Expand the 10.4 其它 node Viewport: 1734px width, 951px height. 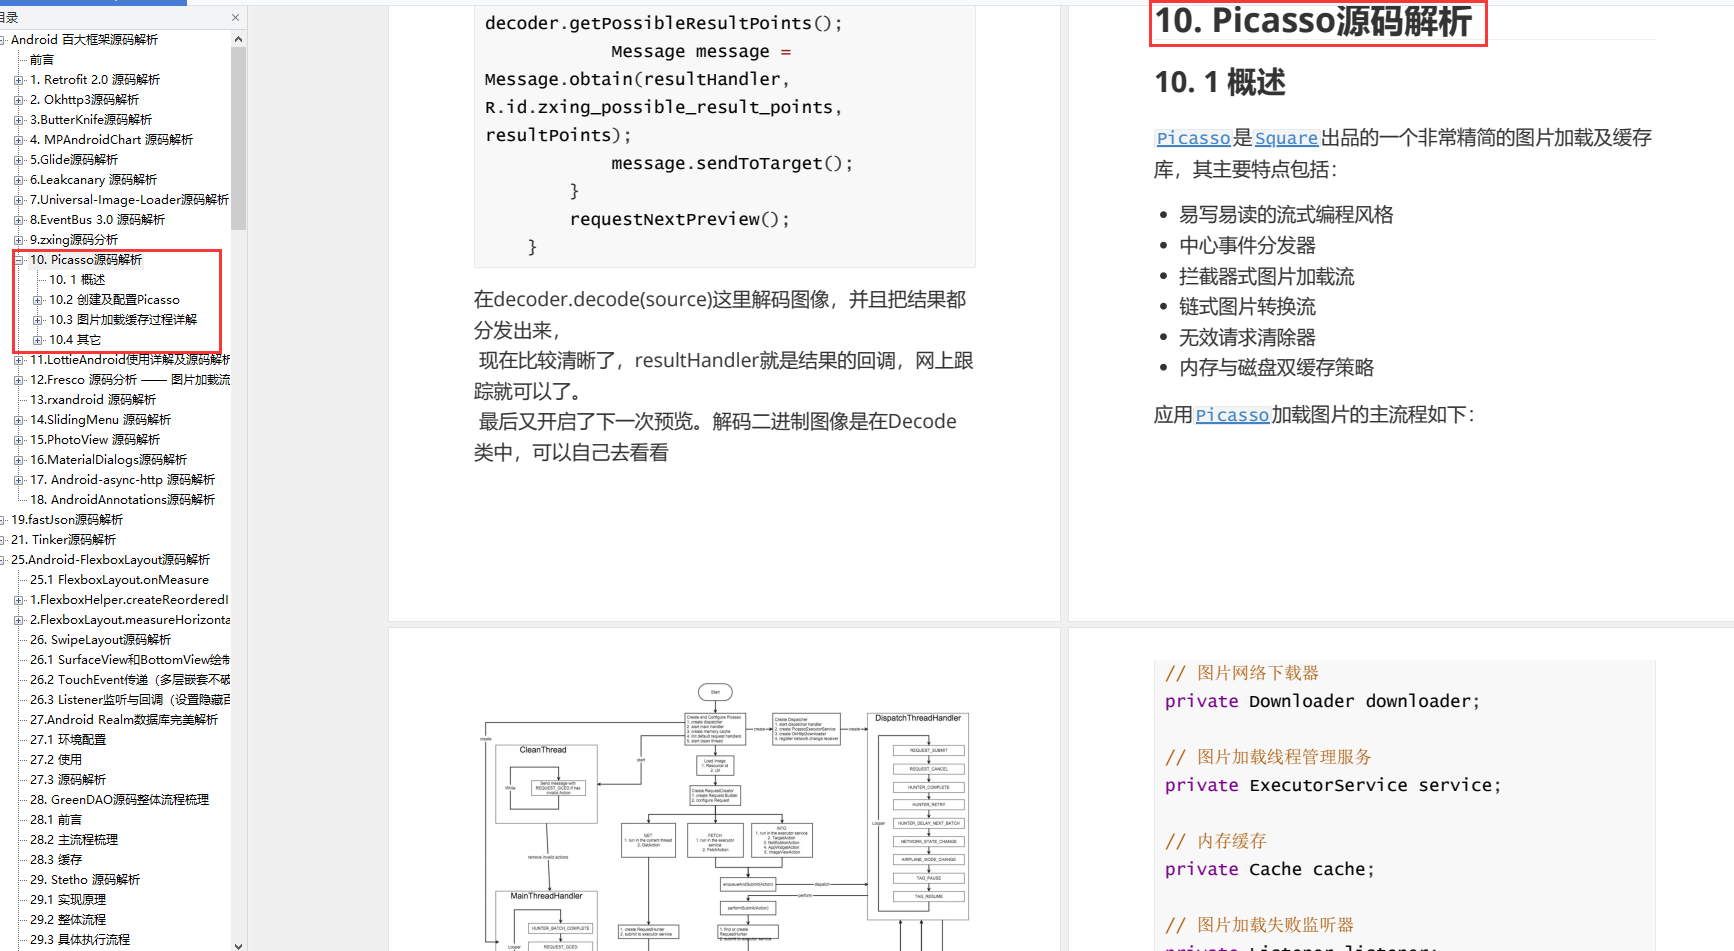37,340
